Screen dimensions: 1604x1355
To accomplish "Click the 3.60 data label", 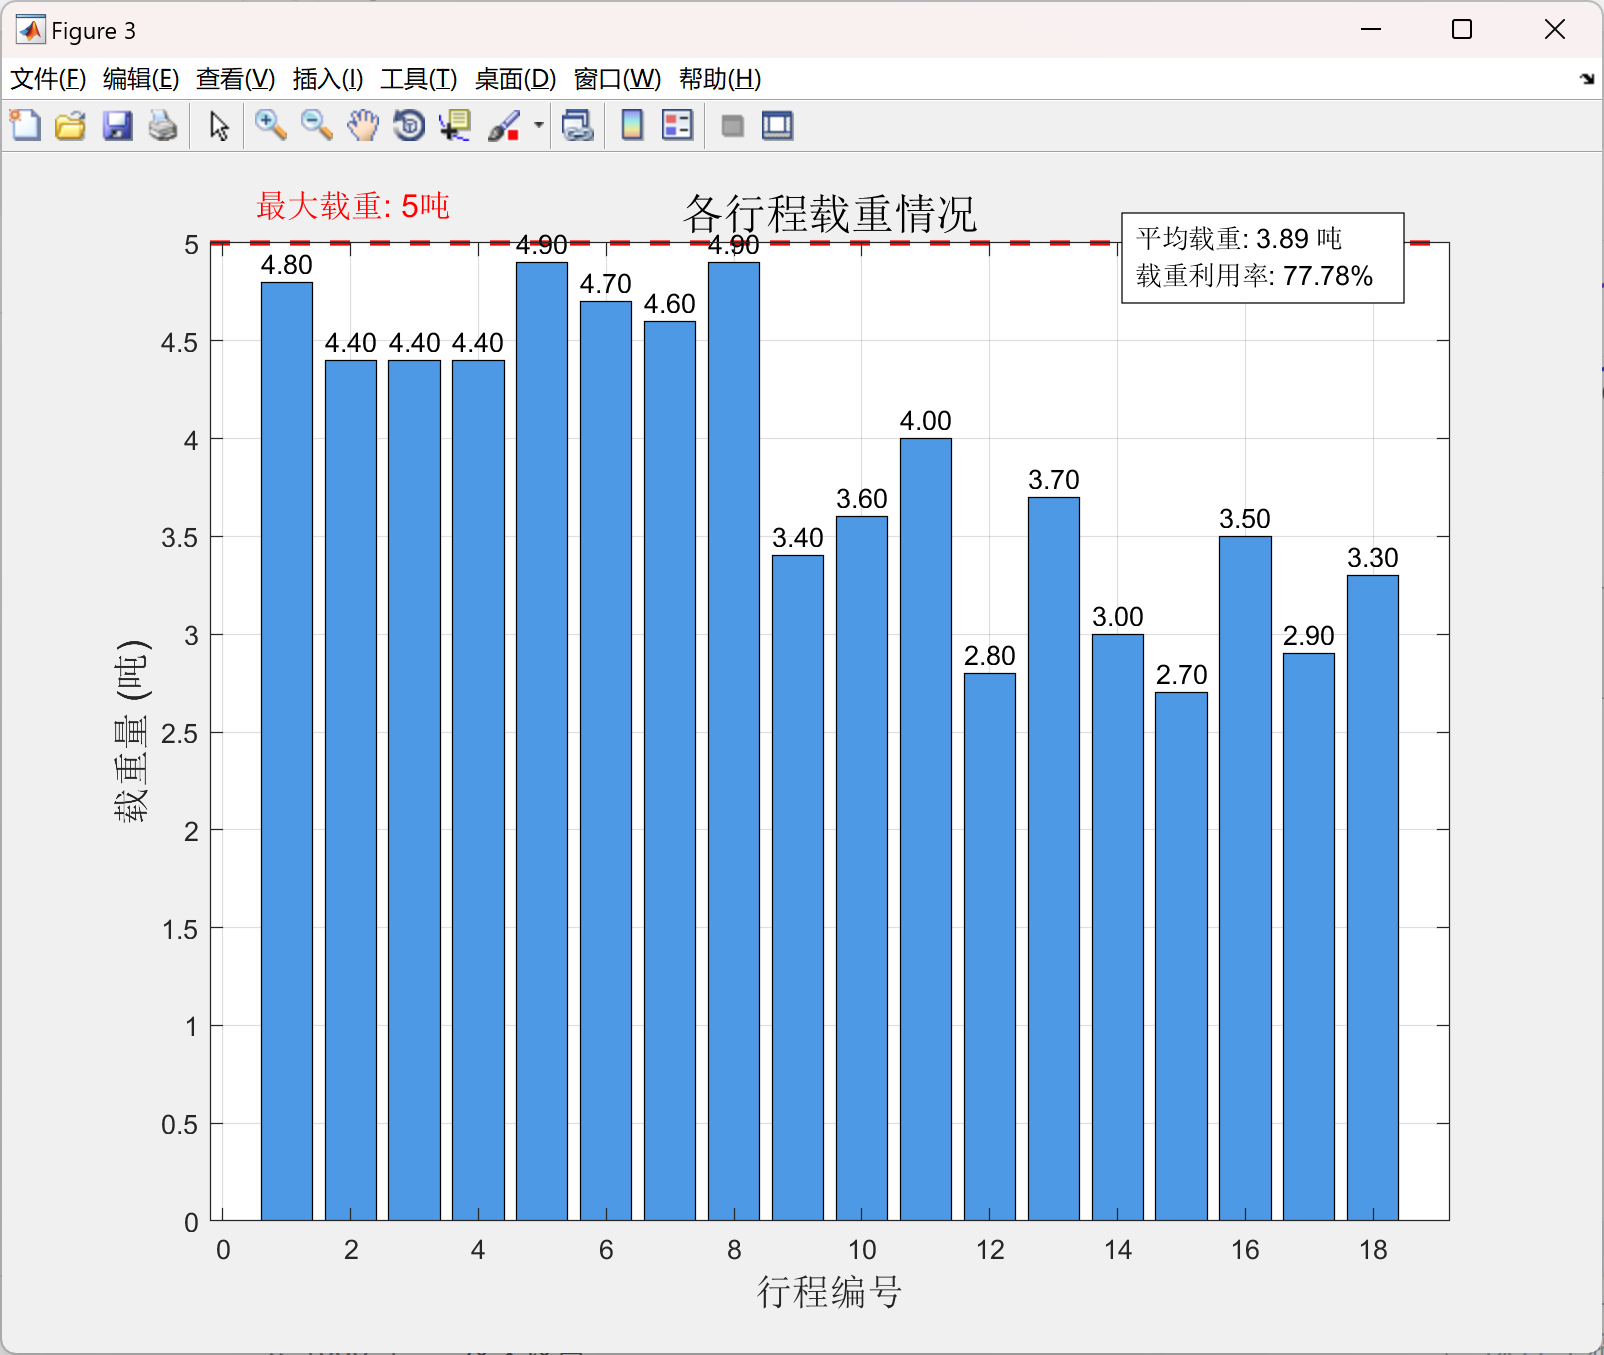I will pos(862,499).
